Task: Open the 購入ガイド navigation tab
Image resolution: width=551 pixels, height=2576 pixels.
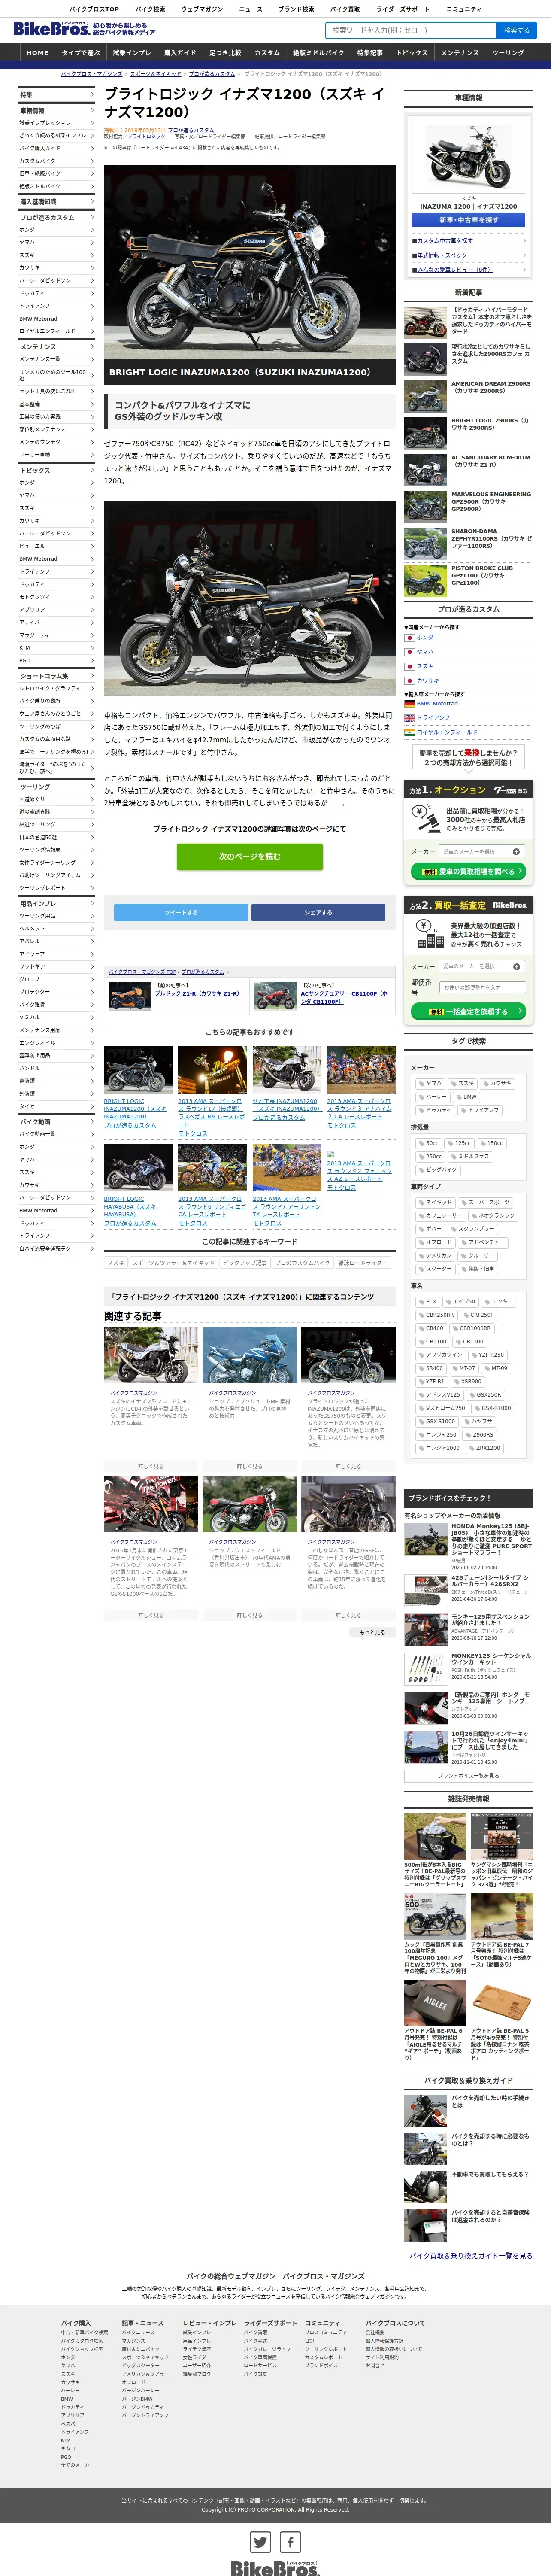Action: click(x=180, y=53)
